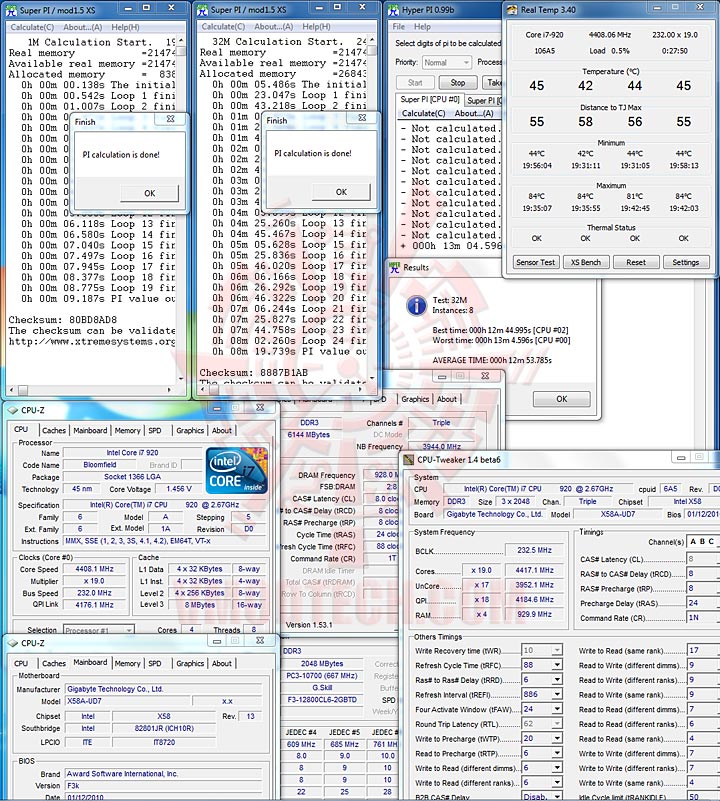Click Write to Read (same rank) value 17
Image resolution: width=720 pixels, height=801 pixels.
tap(703, 650)
